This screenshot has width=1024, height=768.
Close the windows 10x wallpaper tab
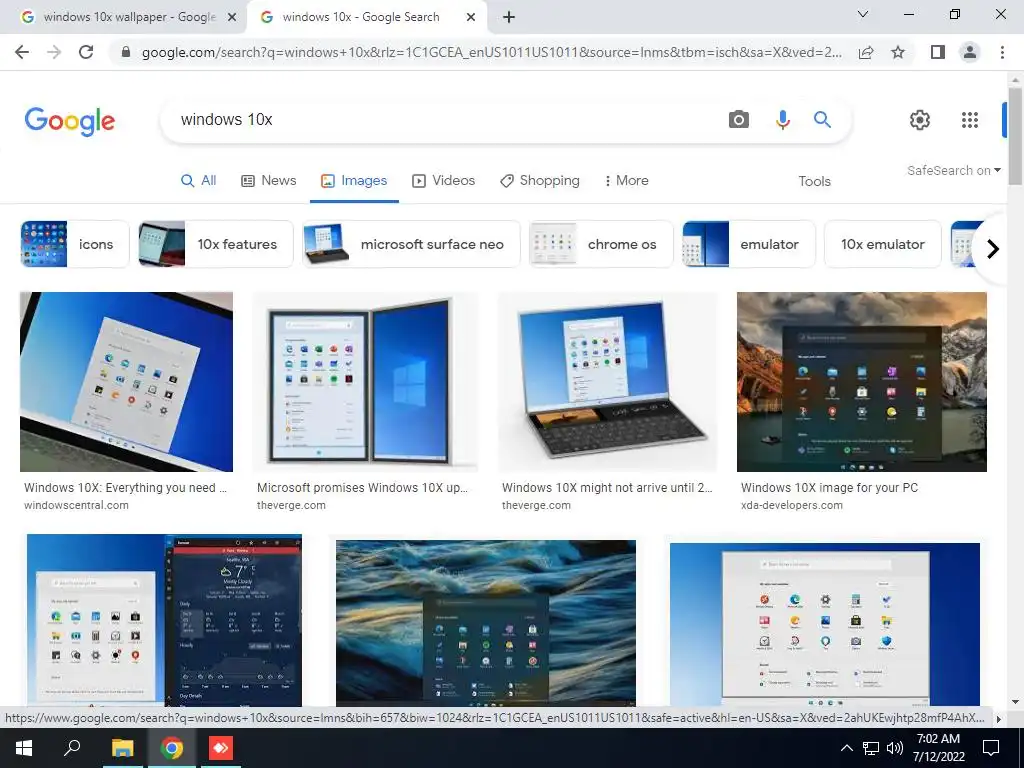[x=232, y=17]
